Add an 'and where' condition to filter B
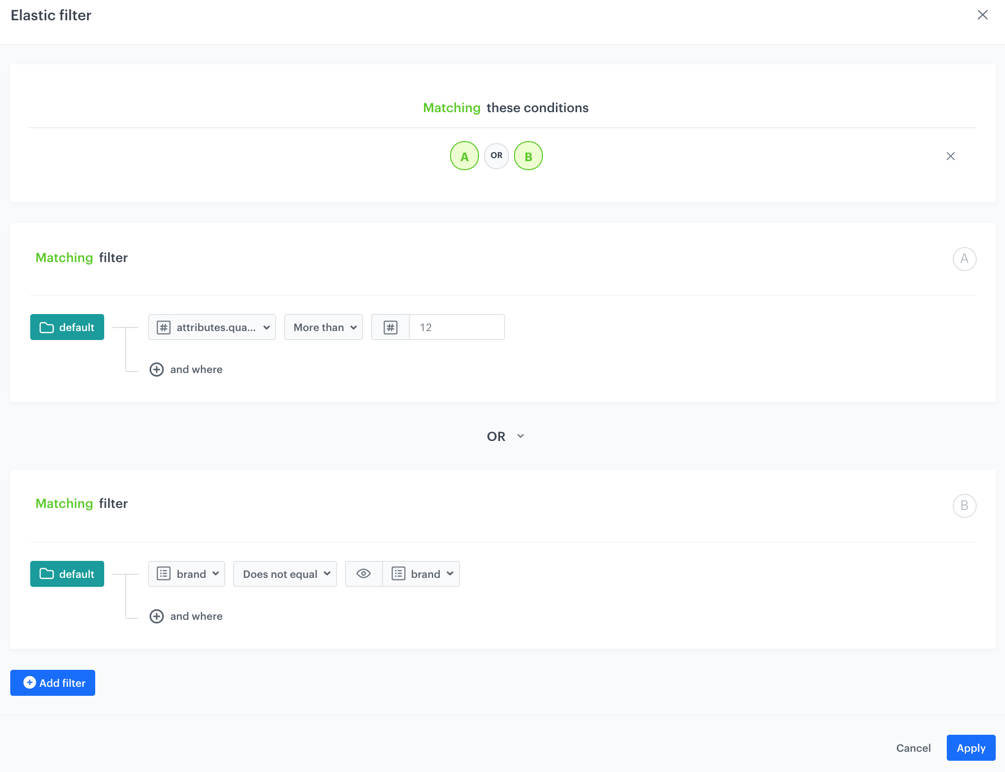 [x=186, y=616]
